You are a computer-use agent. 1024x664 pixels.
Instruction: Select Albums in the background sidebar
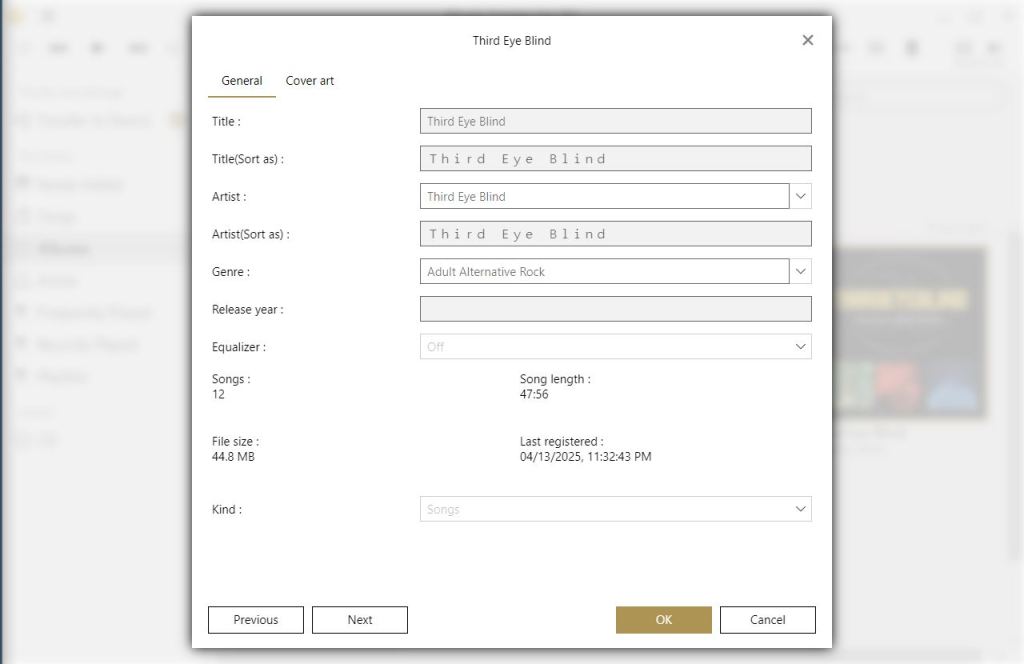65,249
